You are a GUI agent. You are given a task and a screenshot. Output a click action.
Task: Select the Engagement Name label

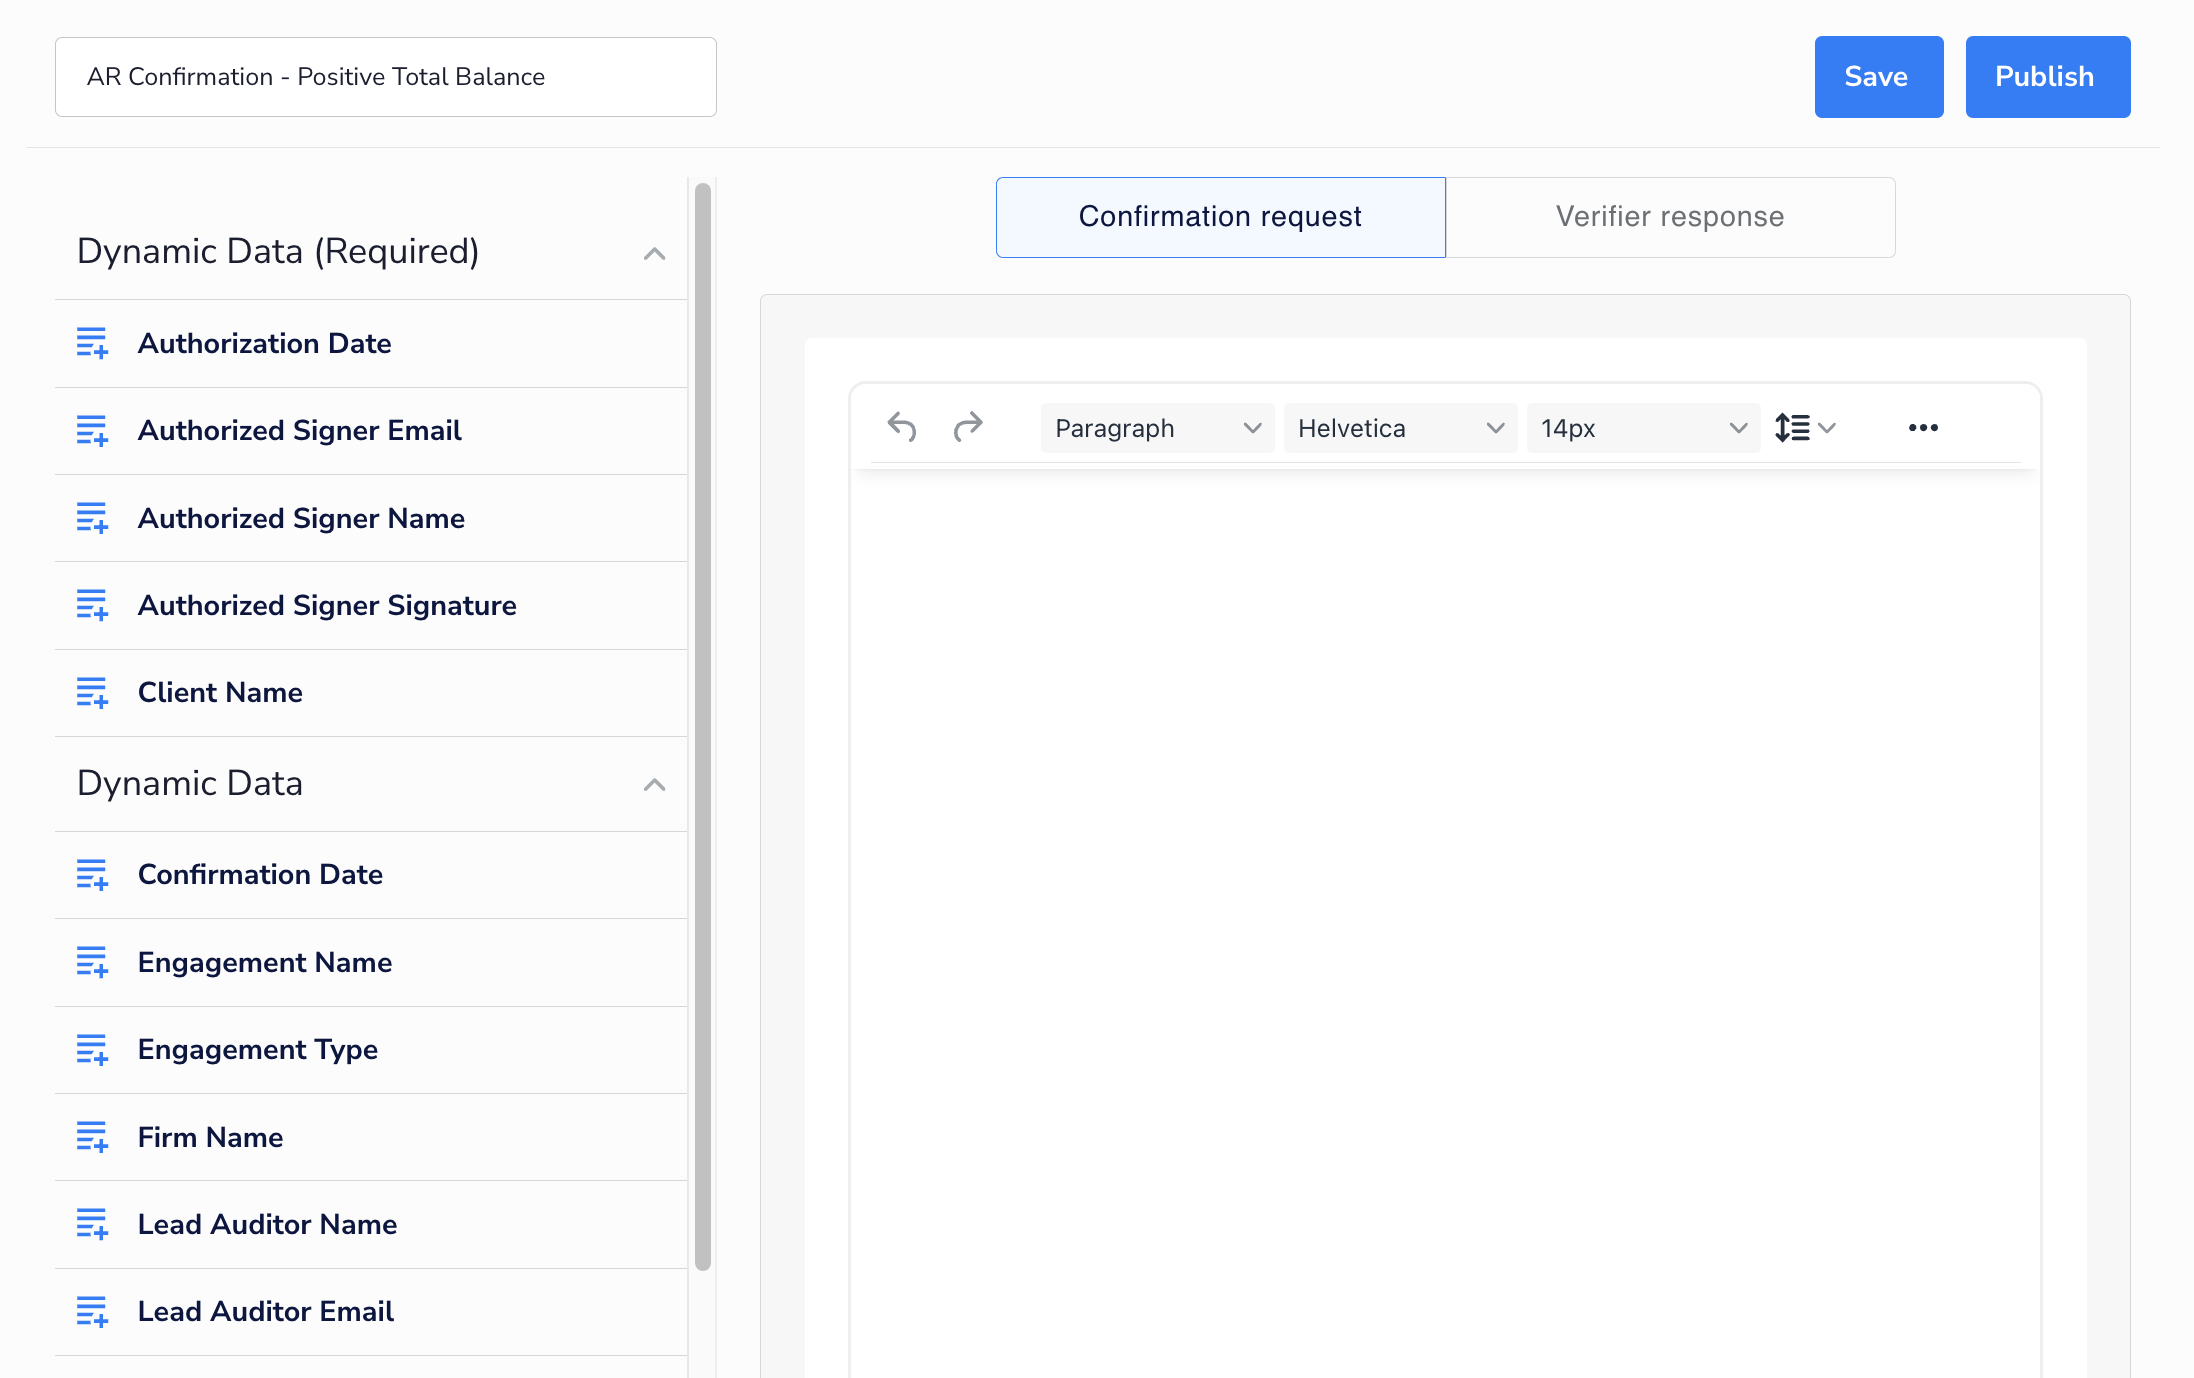265,962
